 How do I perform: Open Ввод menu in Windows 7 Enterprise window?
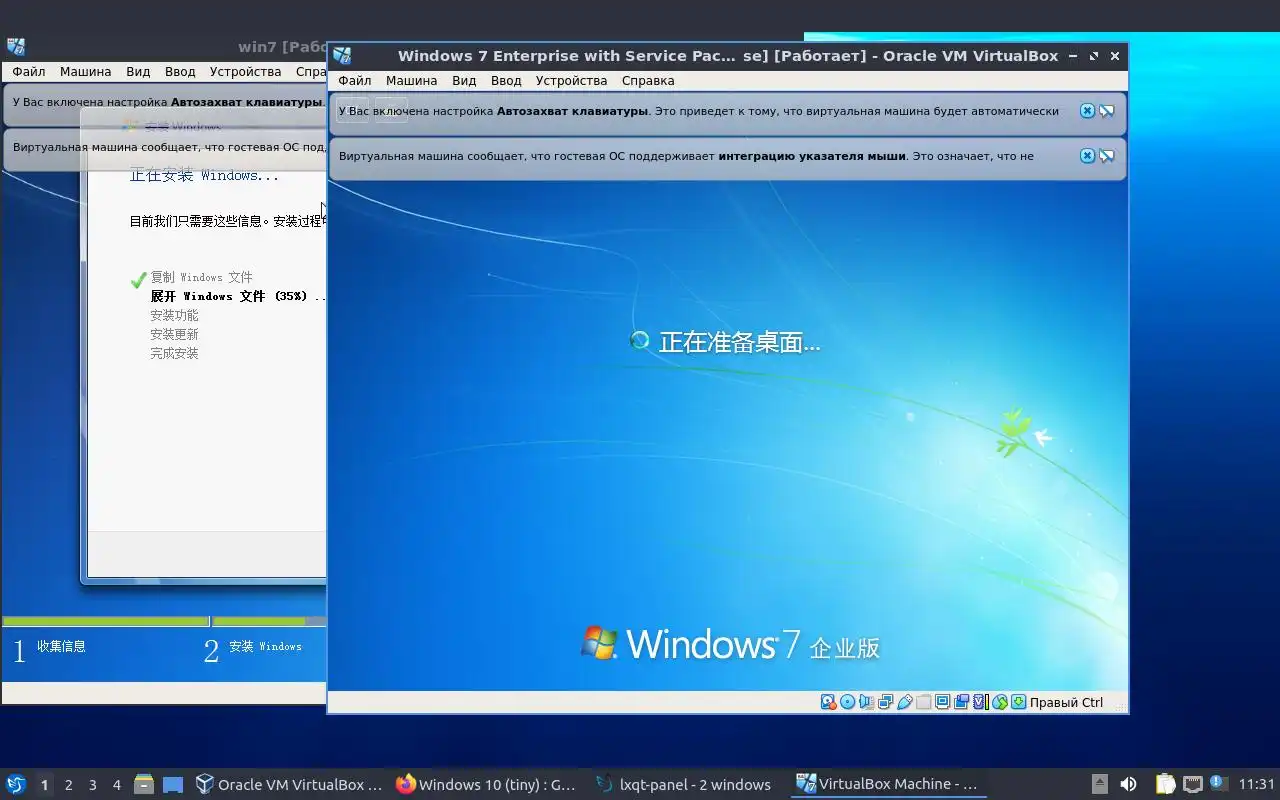(x=506, y=80)
